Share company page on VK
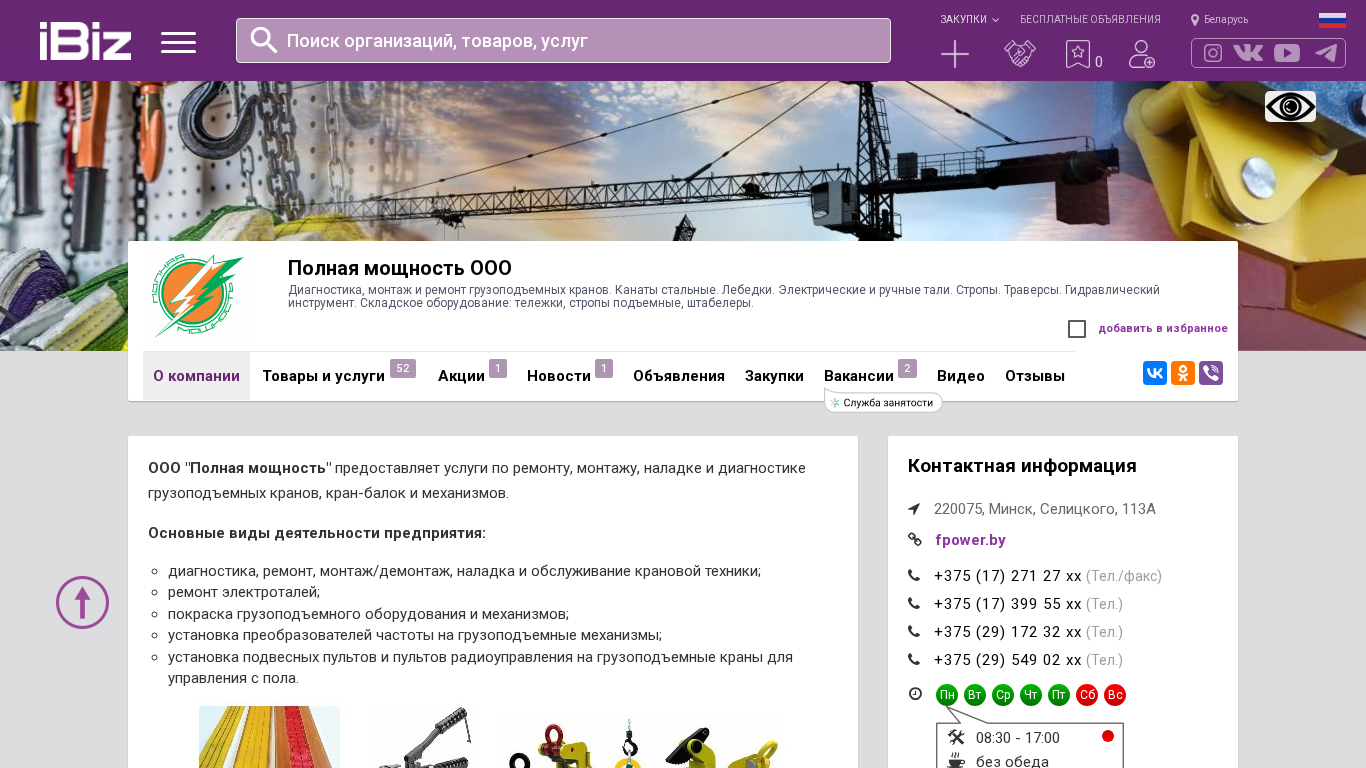The height and width of the screenshot is (768, 1366). (x=1155, y=373)
